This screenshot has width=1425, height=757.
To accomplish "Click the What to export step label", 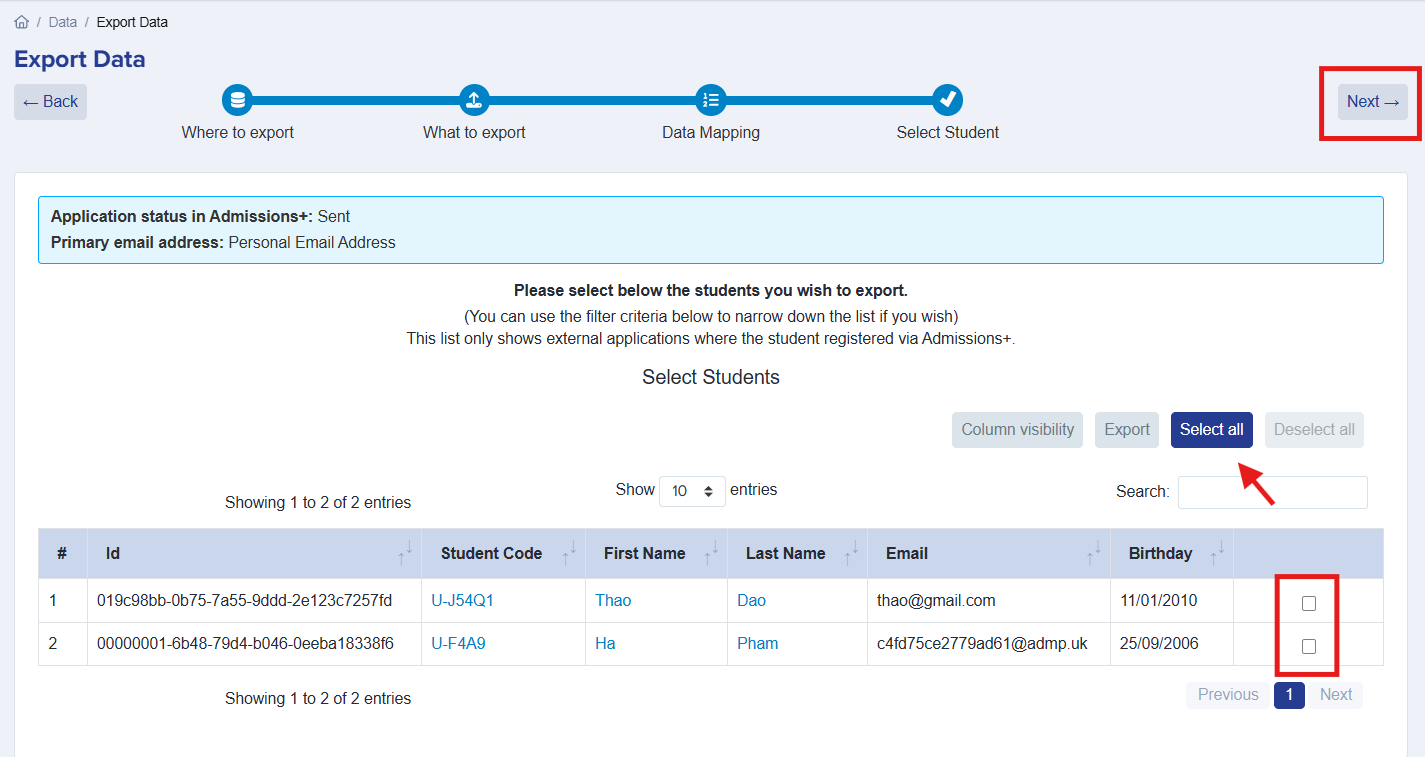I will pos(474,132).
